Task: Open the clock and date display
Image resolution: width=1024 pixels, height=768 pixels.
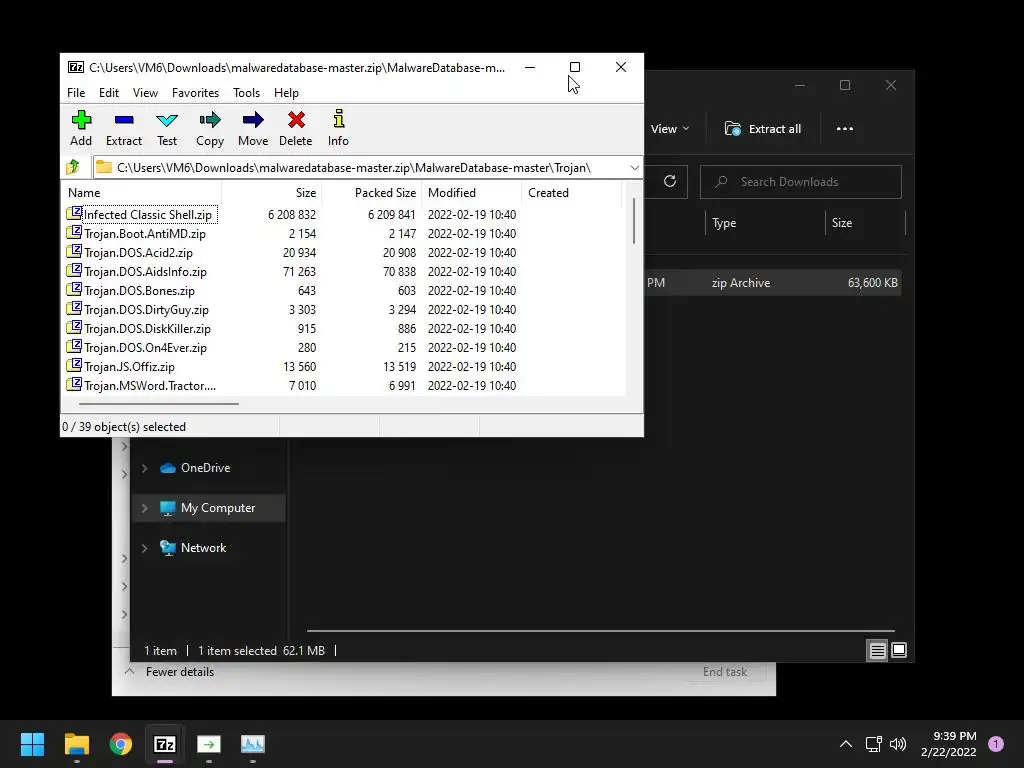Action: coord(949,744)
